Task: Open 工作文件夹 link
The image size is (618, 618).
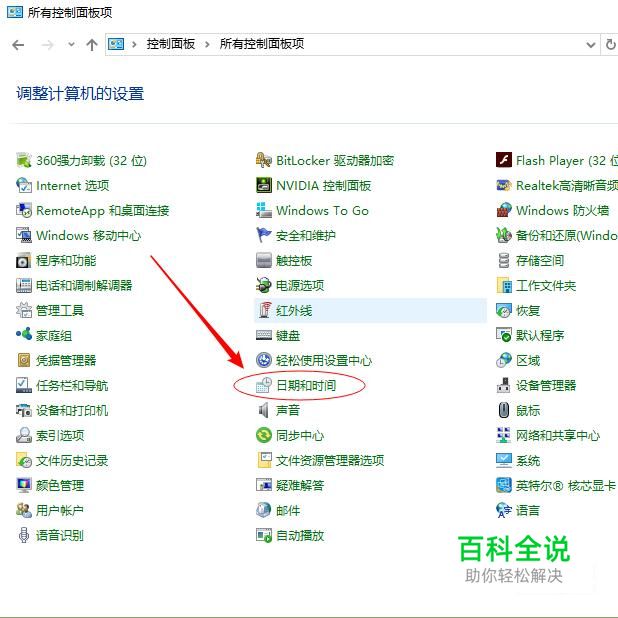Action: click(x=546, y=285)
